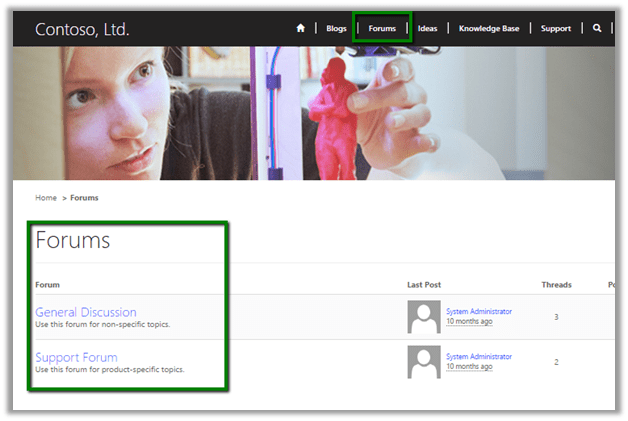This screenshot has height=421, width=628.
Task: Click the Forums page heading
Action: (x=72, y=240)
